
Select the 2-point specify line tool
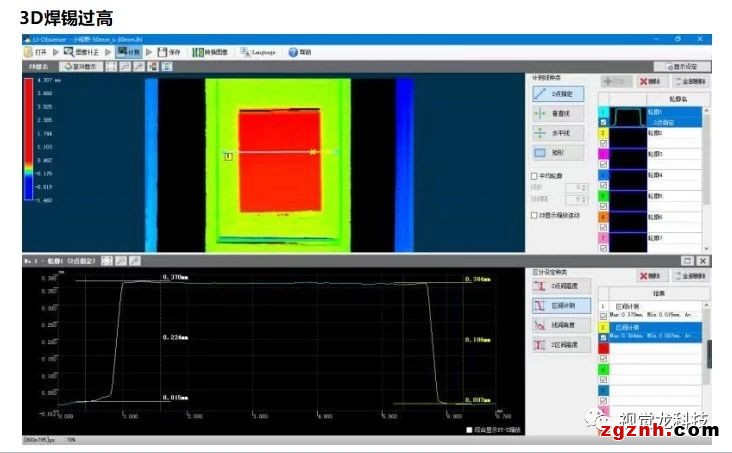click(x=557, y=93)
